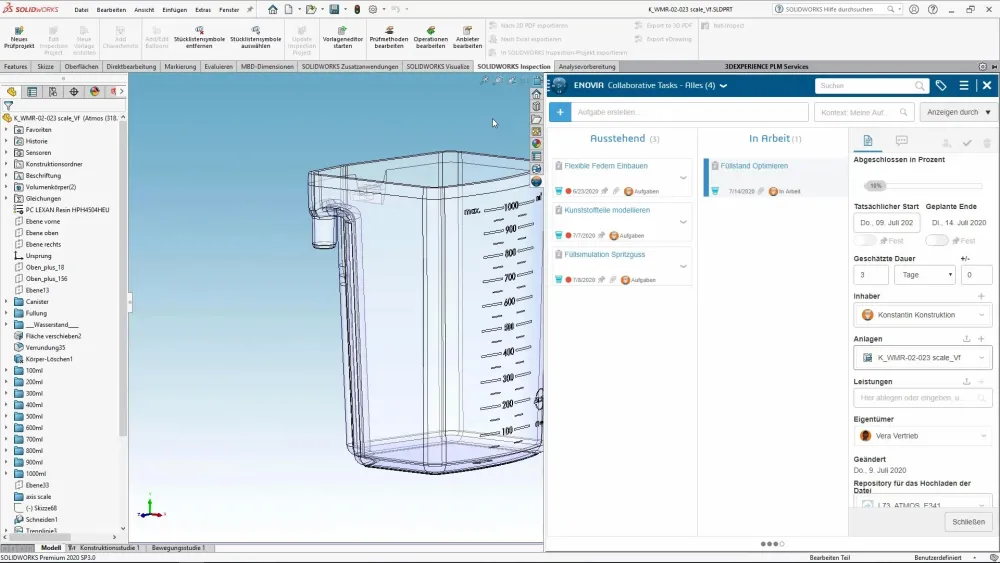1000x563 pixels.
Task: Switch to the SOLIDWORKS Visualize tab
Action: pos(438,66)
